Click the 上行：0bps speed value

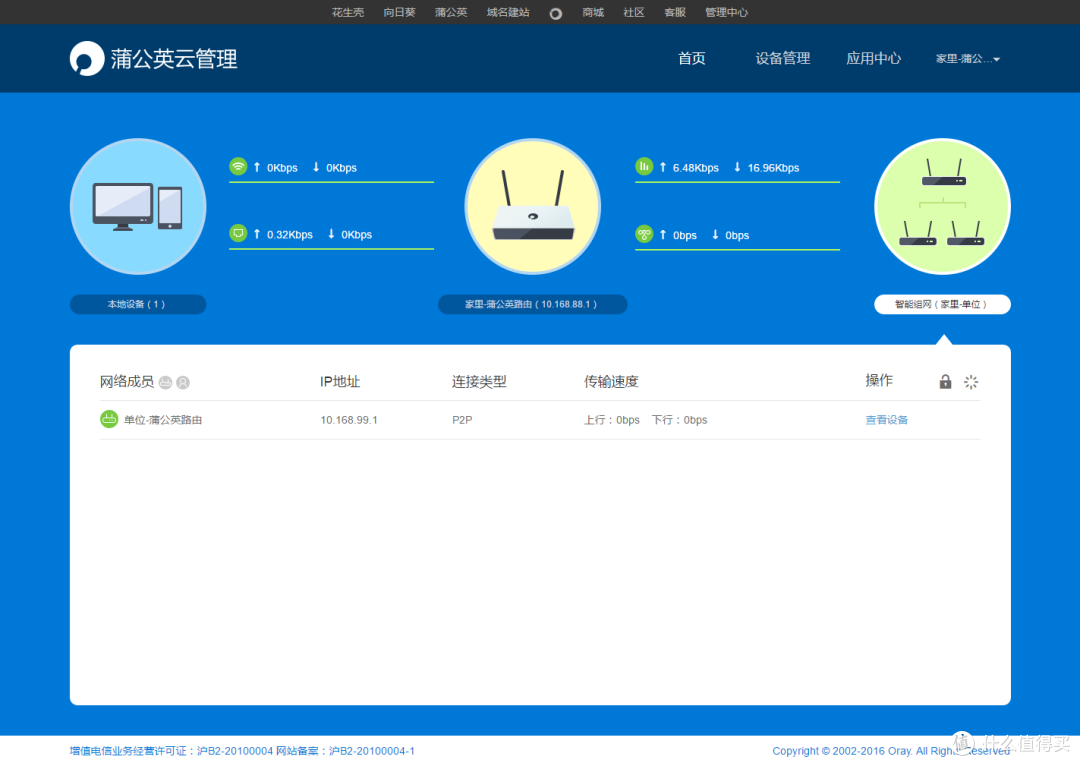point(612,420)
